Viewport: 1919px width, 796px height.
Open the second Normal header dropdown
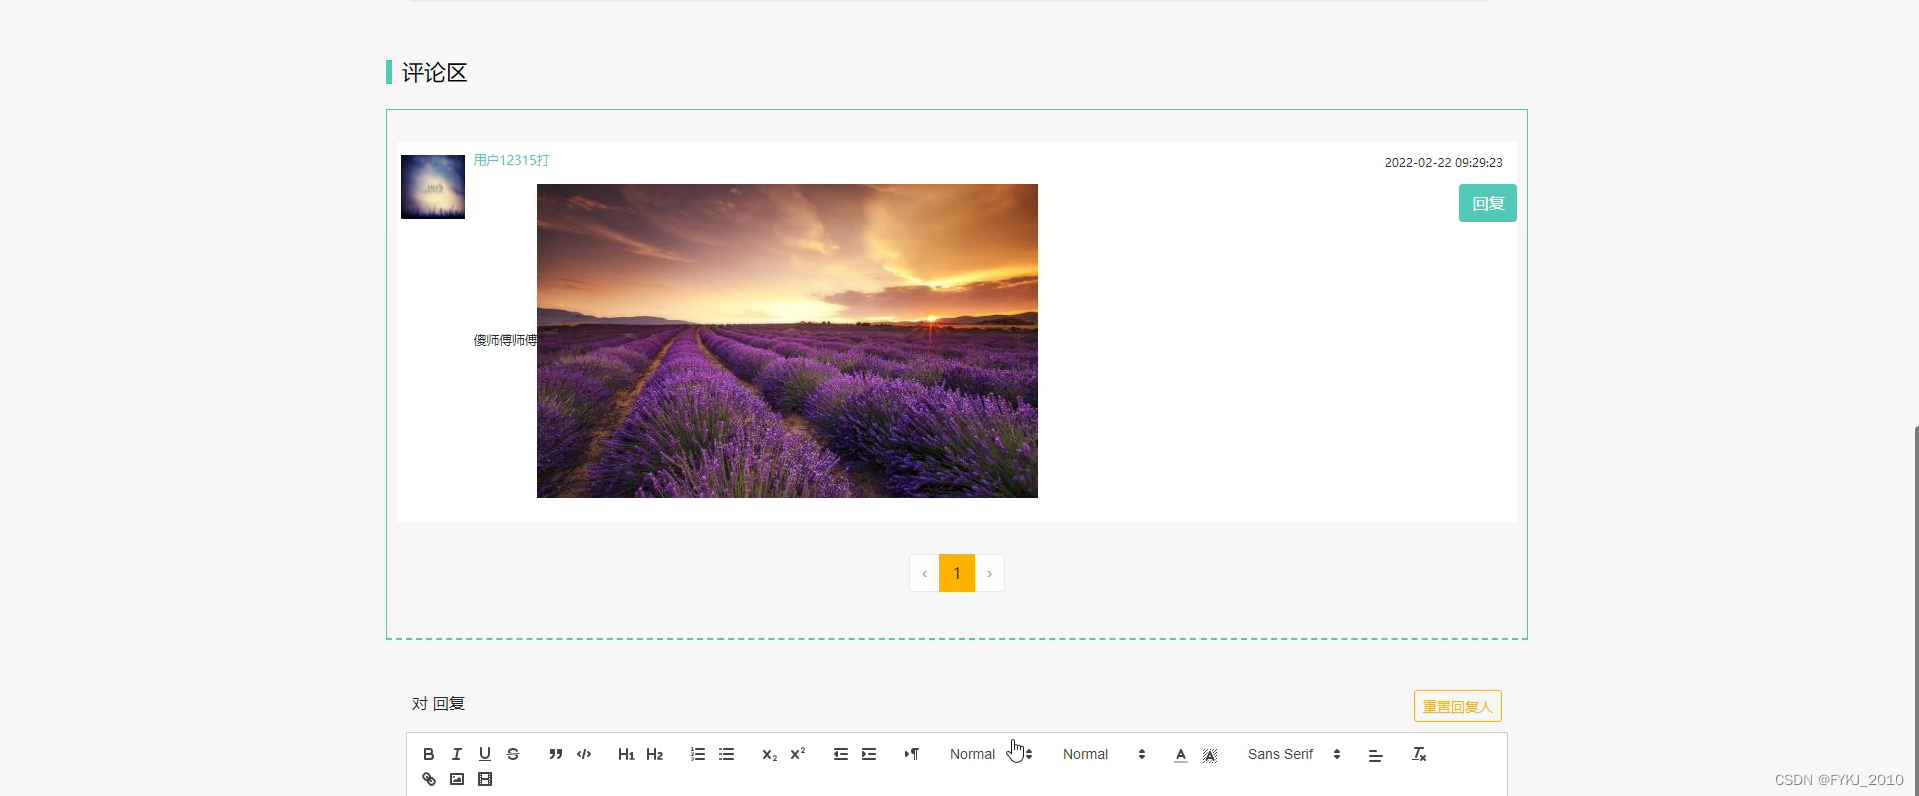[1103, 754]
